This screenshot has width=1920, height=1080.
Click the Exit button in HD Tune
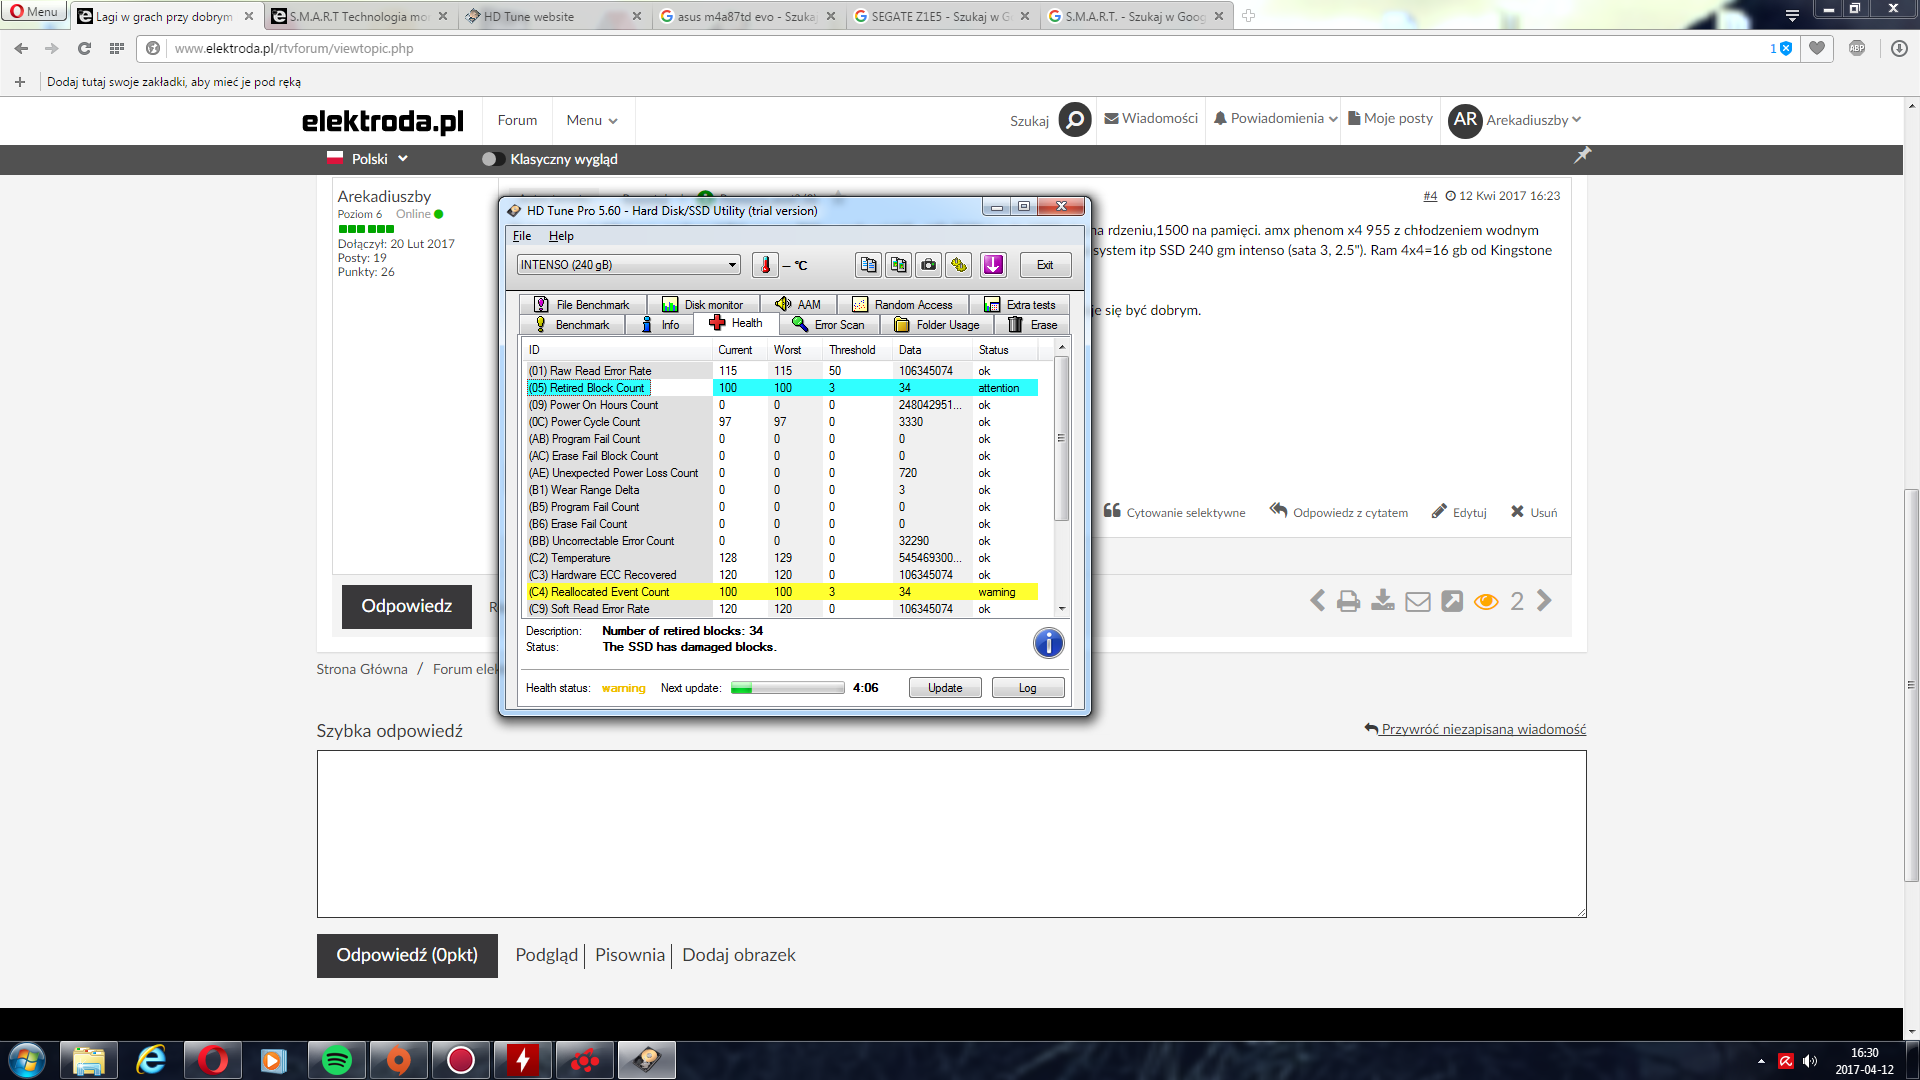click(1045, 265)
